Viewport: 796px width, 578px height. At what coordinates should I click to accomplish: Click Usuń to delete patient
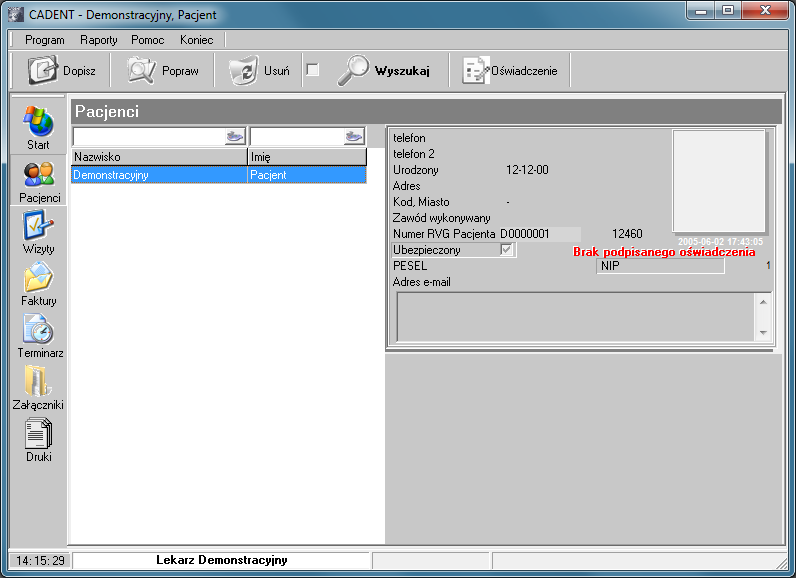(260, 71)
